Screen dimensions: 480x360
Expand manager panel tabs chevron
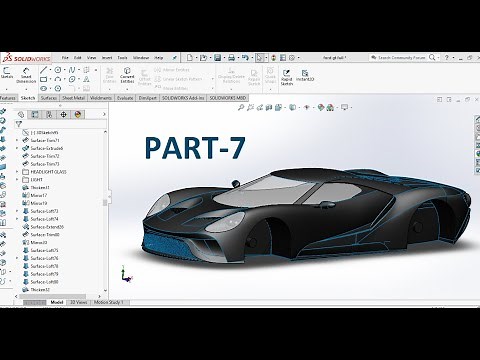point(104,114)
